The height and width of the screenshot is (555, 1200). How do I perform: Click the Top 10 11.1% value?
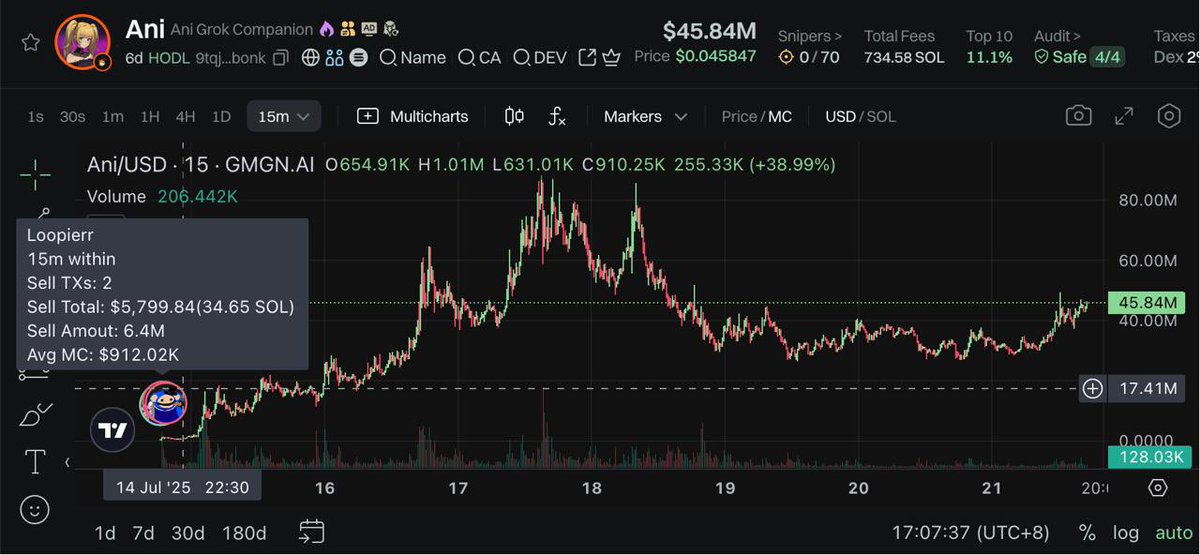coord(989,57)
